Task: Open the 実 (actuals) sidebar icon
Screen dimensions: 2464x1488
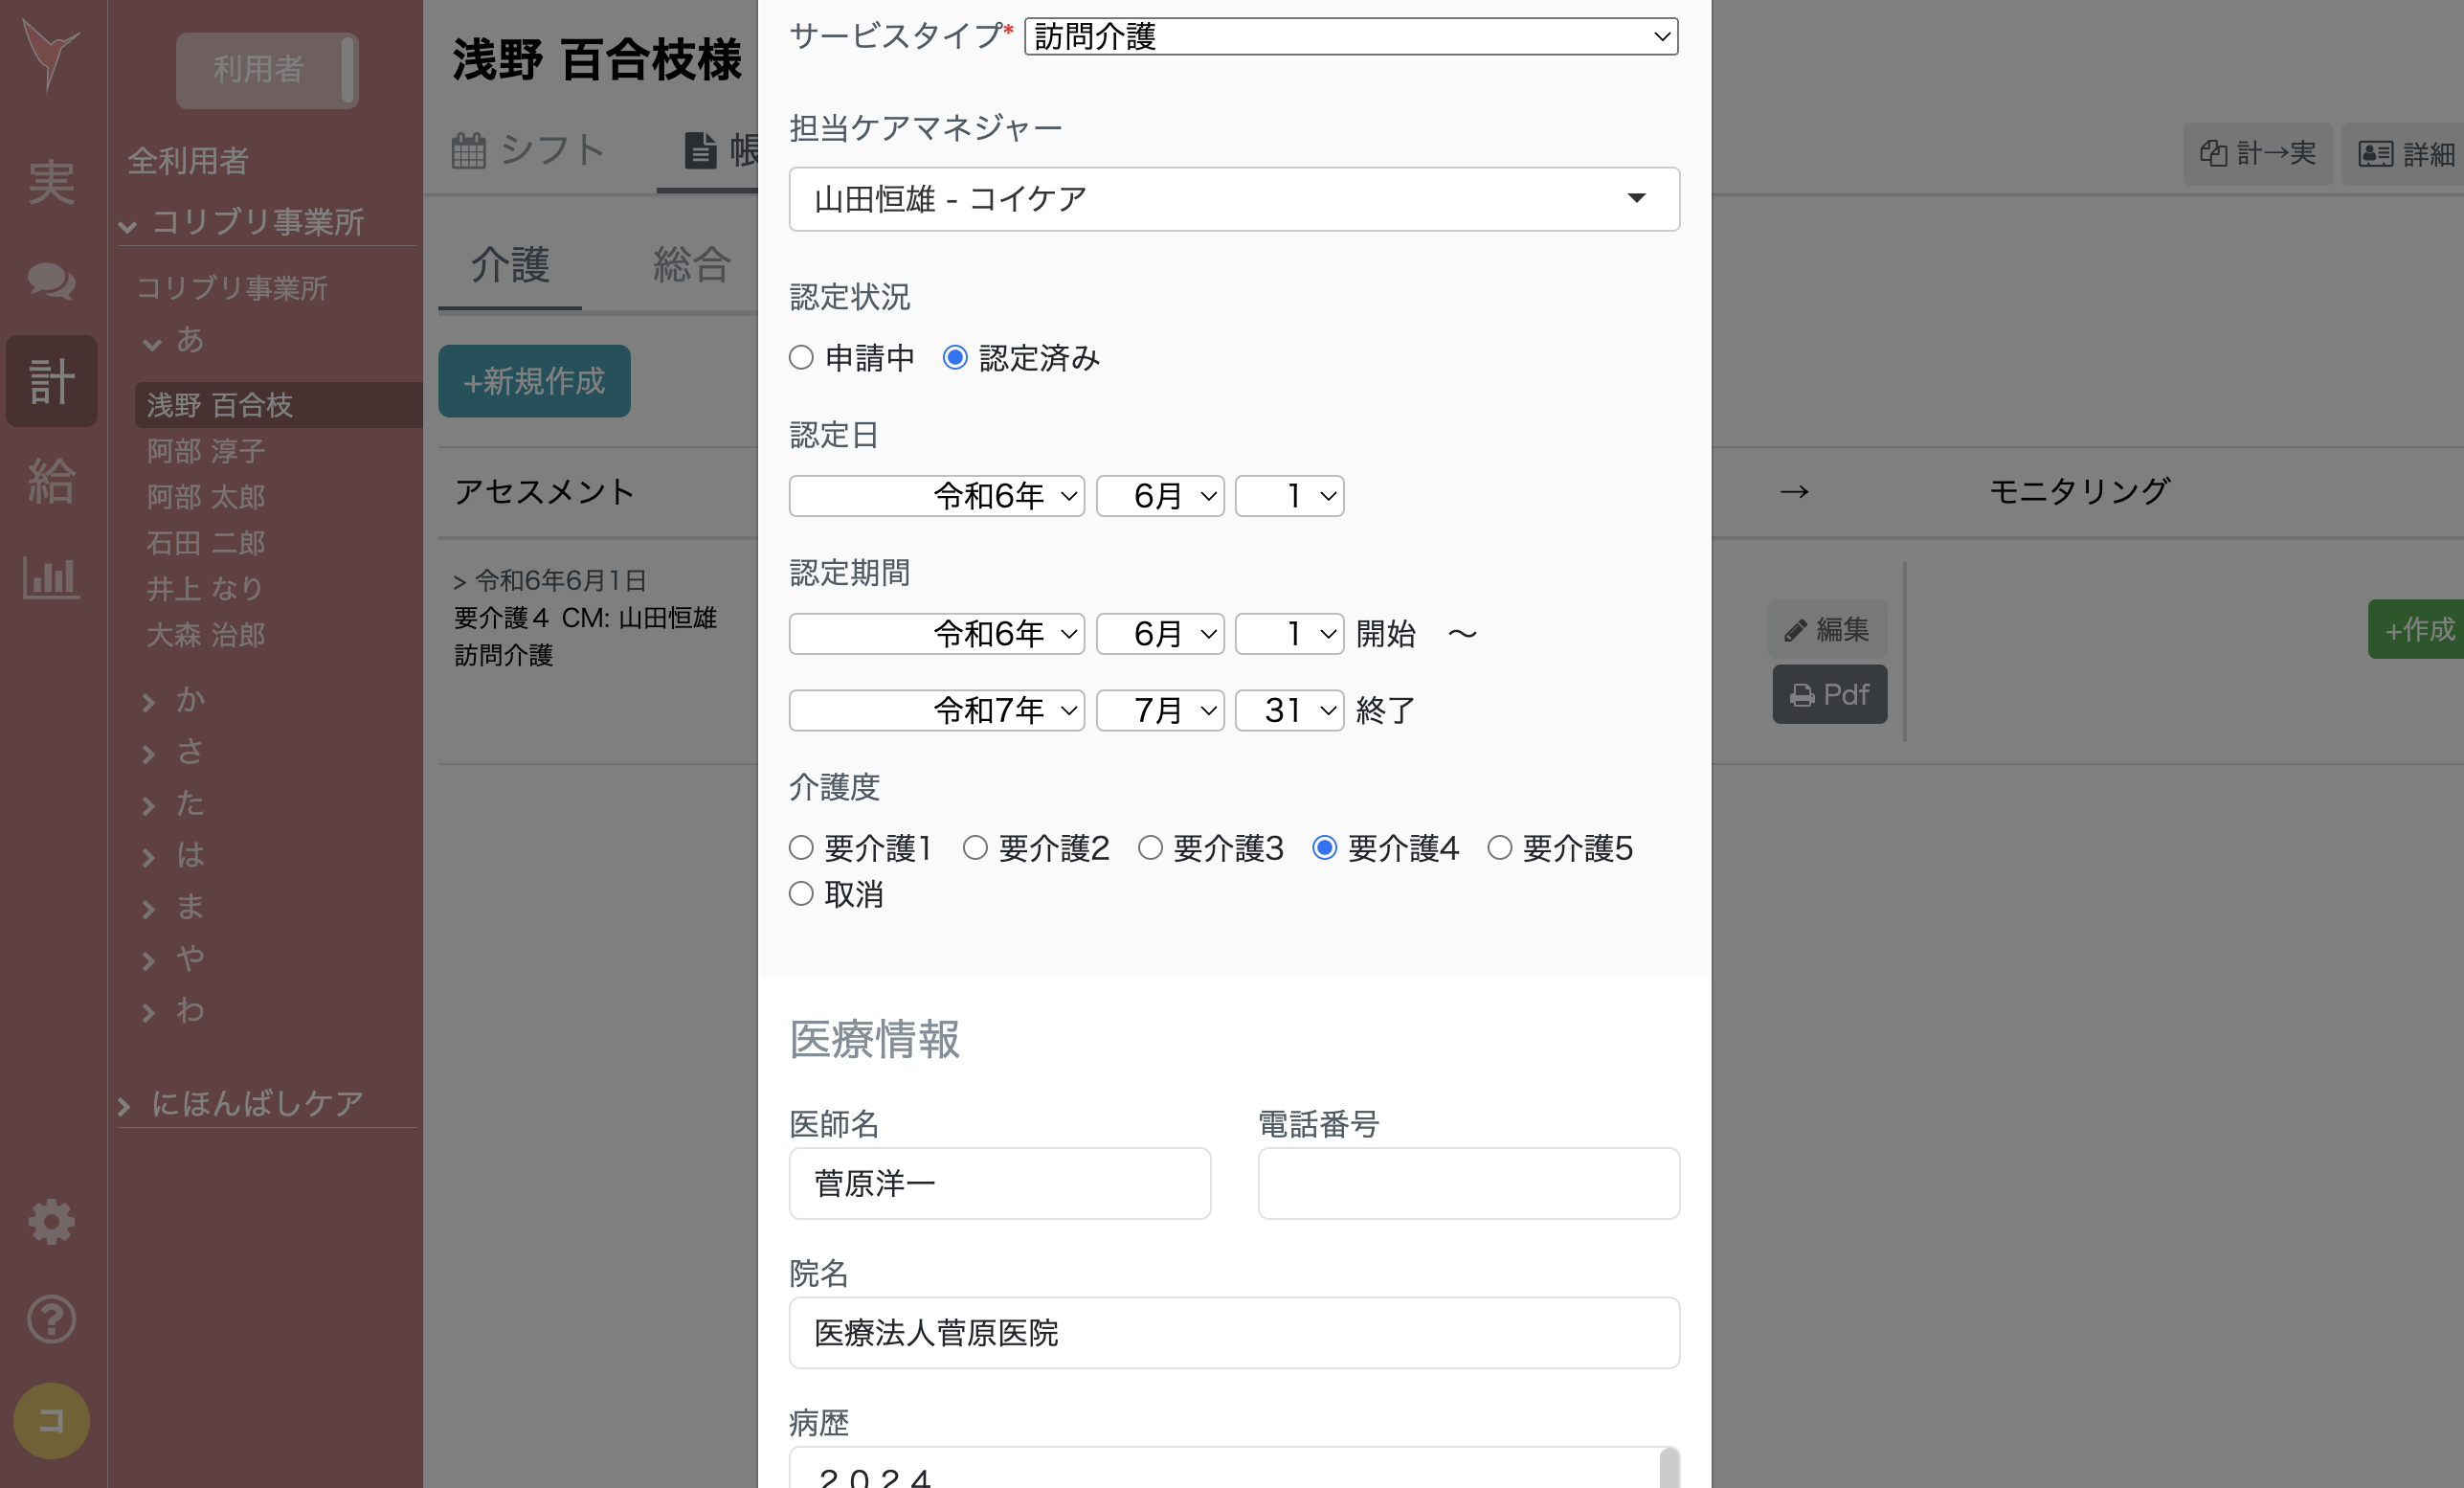Action: [x=51, y=182]
